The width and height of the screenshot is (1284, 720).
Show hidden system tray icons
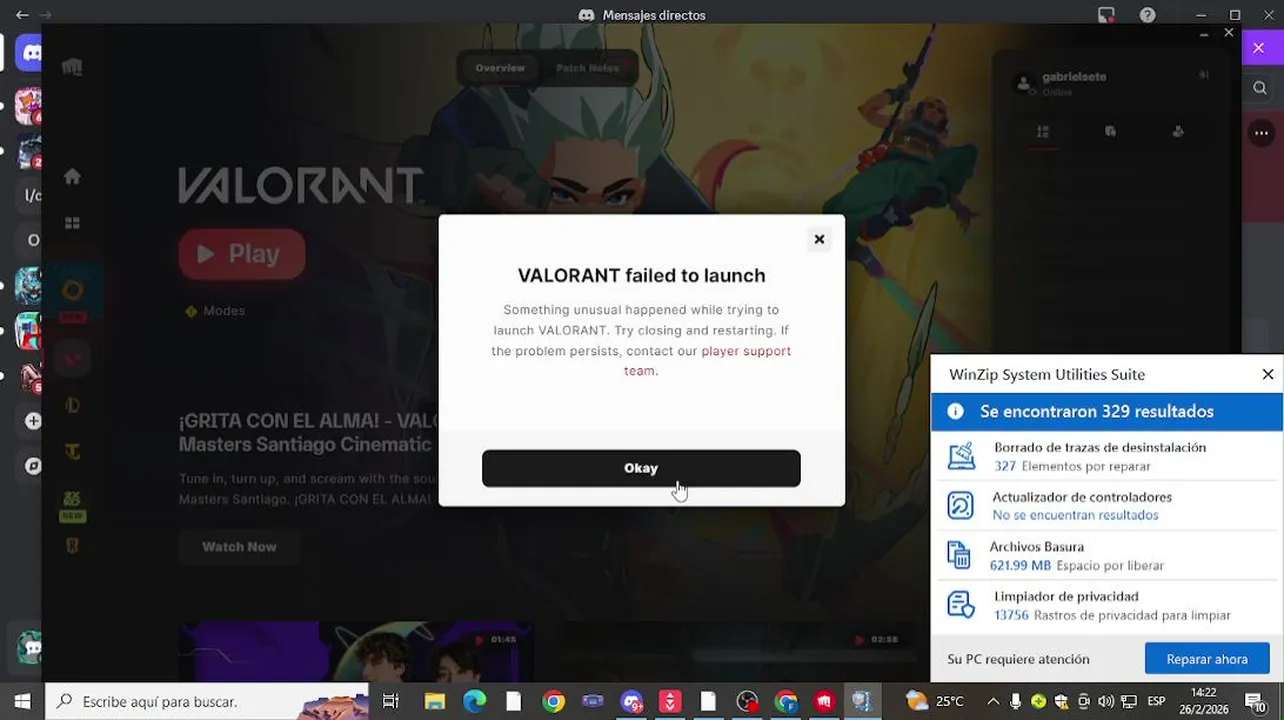pyautogui.click(x=993, y=702)
